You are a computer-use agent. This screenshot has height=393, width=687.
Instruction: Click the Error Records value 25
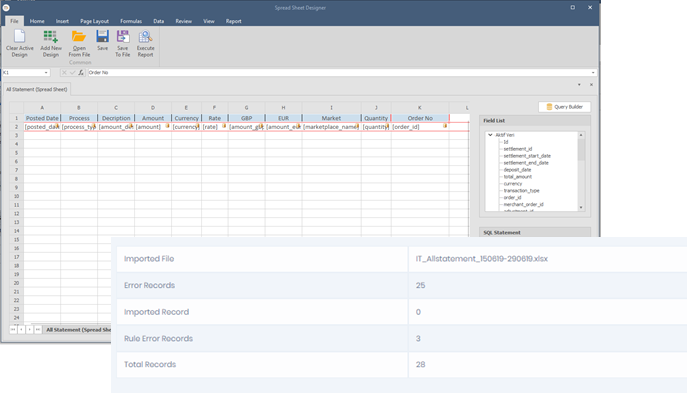coord(420,285)
